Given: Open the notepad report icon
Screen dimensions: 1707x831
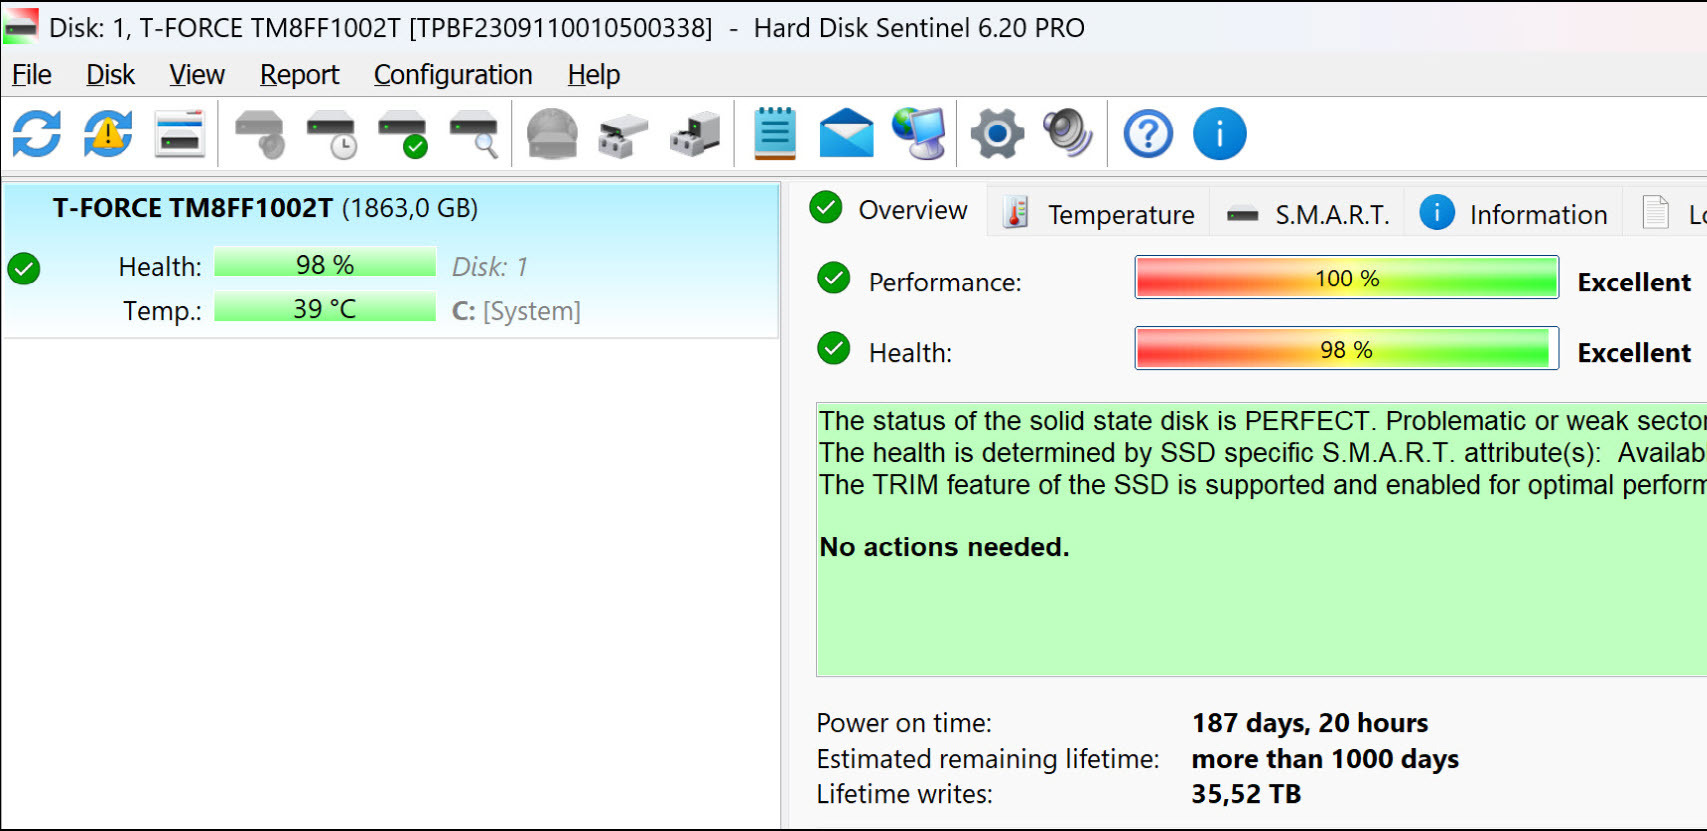Looking at the screenshot, I should click(x=775, y=134).
